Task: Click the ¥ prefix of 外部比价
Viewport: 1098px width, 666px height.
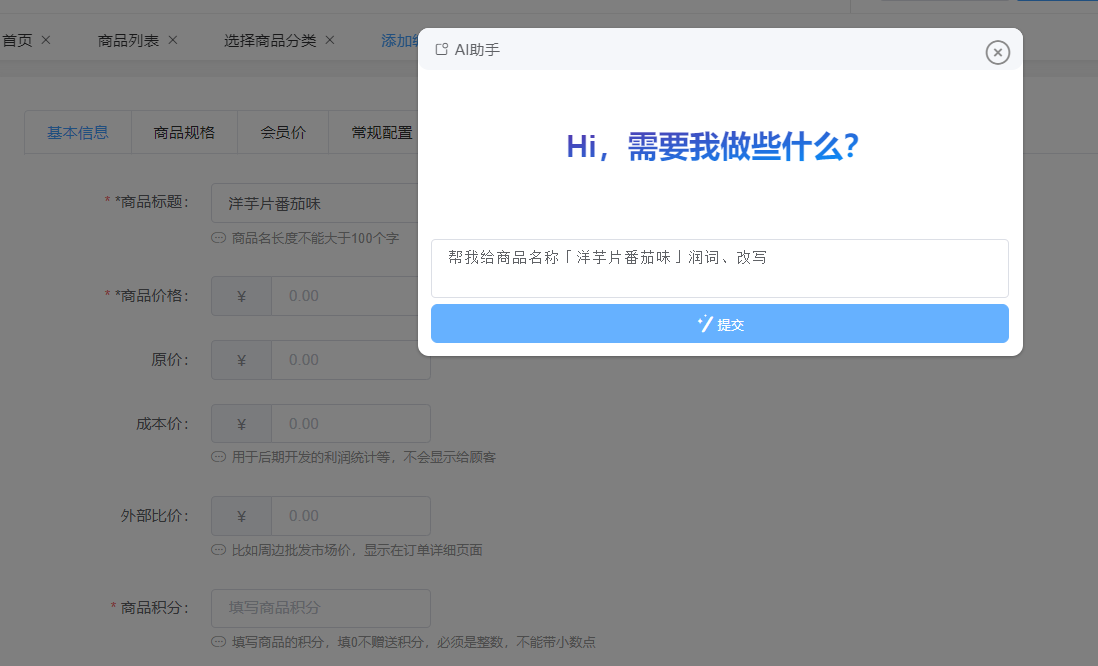Action: pyautogui.click(x=242, y=516)
